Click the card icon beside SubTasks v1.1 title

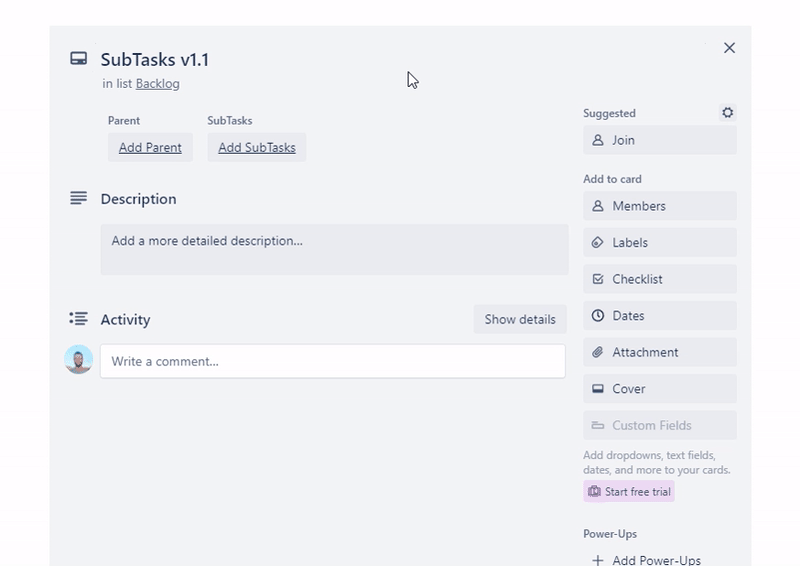point(78,59)
